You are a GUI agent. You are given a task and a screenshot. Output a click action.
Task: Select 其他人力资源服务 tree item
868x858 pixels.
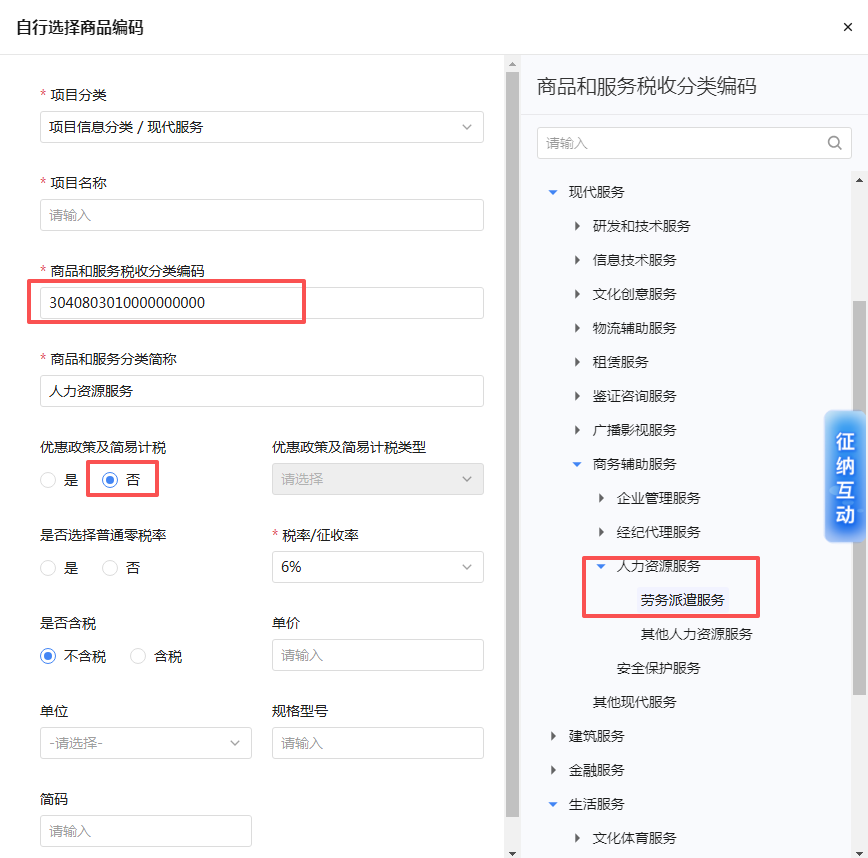click(x=696, y=634)
